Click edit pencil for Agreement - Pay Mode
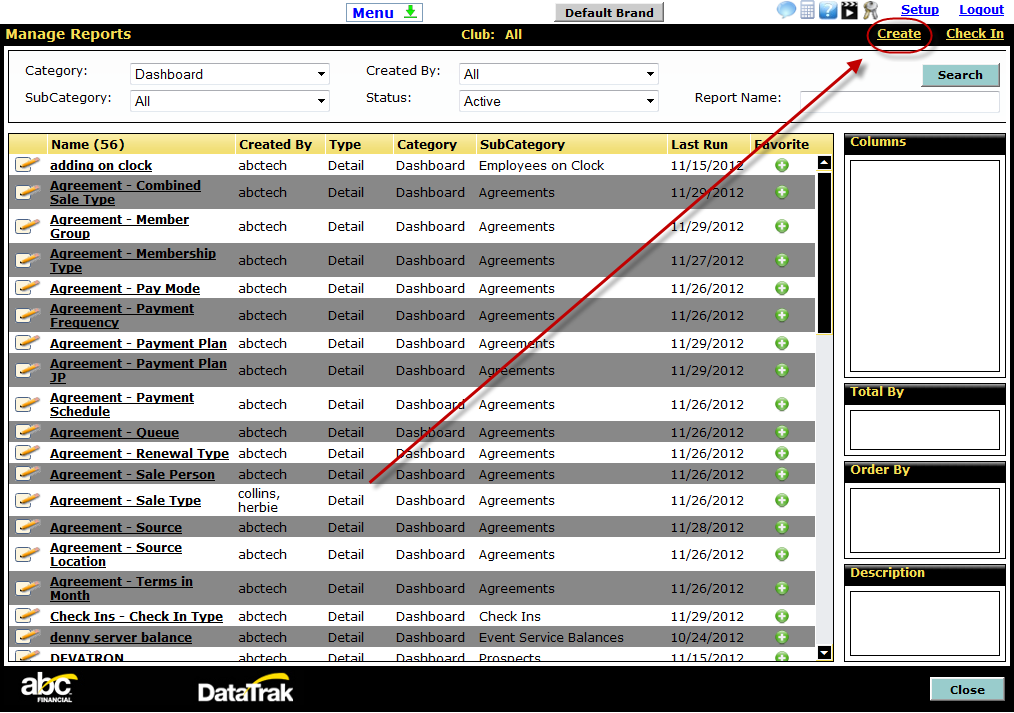This screenshot has width=1014, height=713. tap(28, 288)
